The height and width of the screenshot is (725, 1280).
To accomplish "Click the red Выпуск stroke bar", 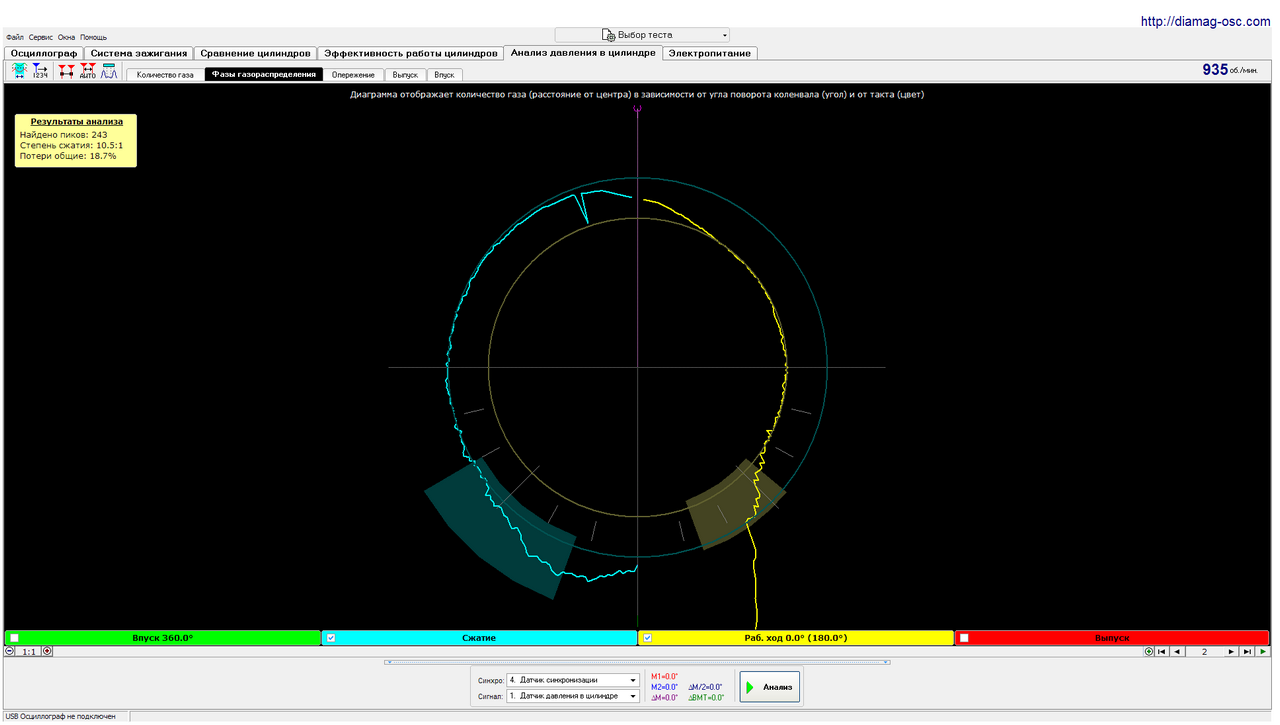I will tap(1112, 638).
